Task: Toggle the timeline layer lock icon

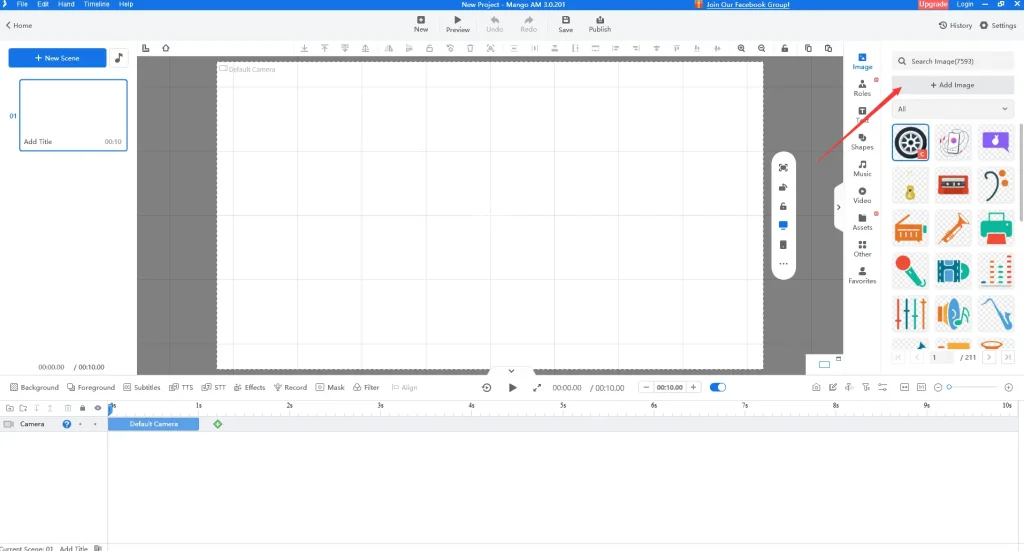Action: (x=83, y=408)
